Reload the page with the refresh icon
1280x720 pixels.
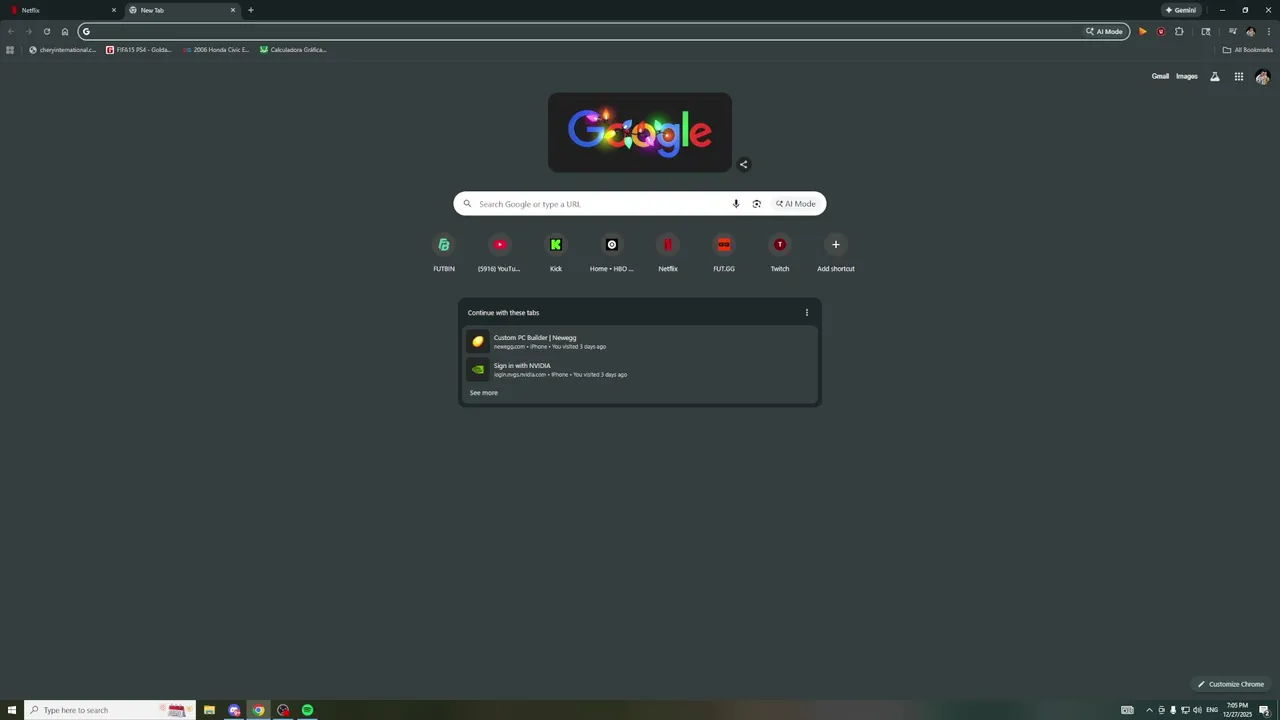coord(46,31)
